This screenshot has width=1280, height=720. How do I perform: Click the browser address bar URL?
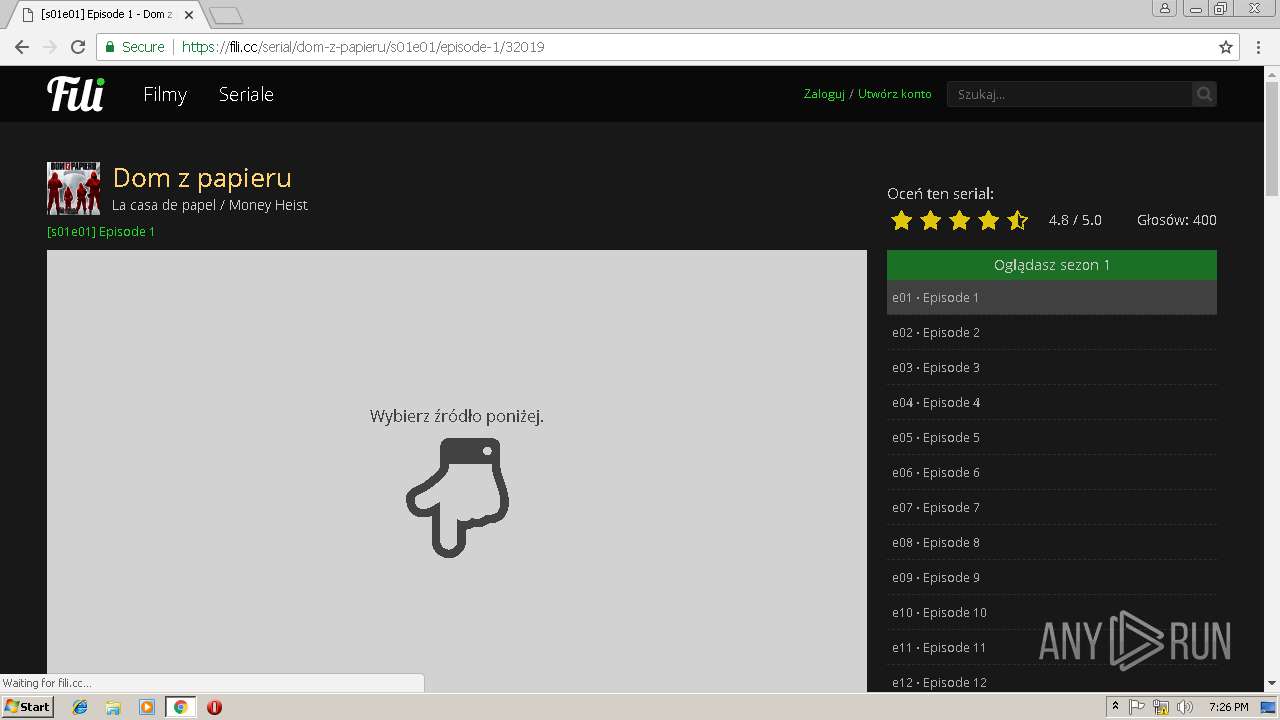pos(363,47)
